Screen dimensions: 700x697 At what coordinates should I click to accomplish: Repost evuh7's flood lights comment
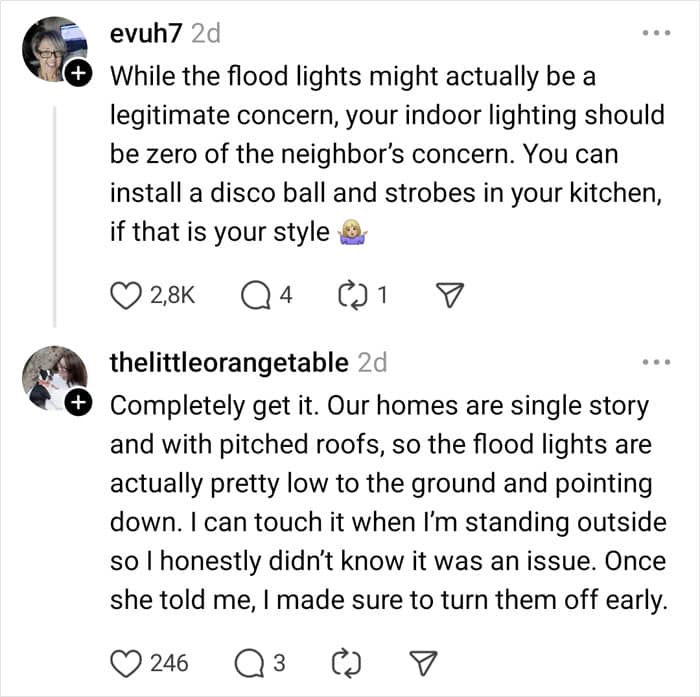pyautogui.click(x=352, y=296)
